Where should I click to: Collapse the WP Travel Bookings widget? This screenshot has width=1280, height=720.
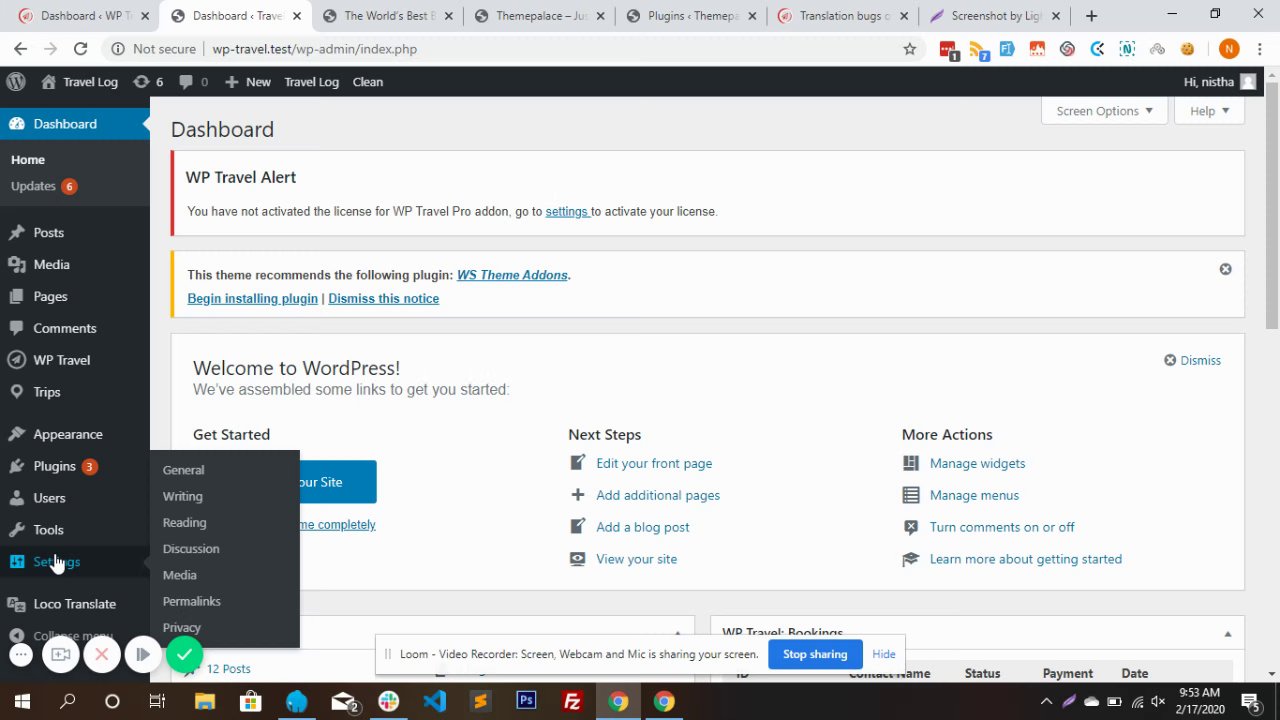point(1227,634)
